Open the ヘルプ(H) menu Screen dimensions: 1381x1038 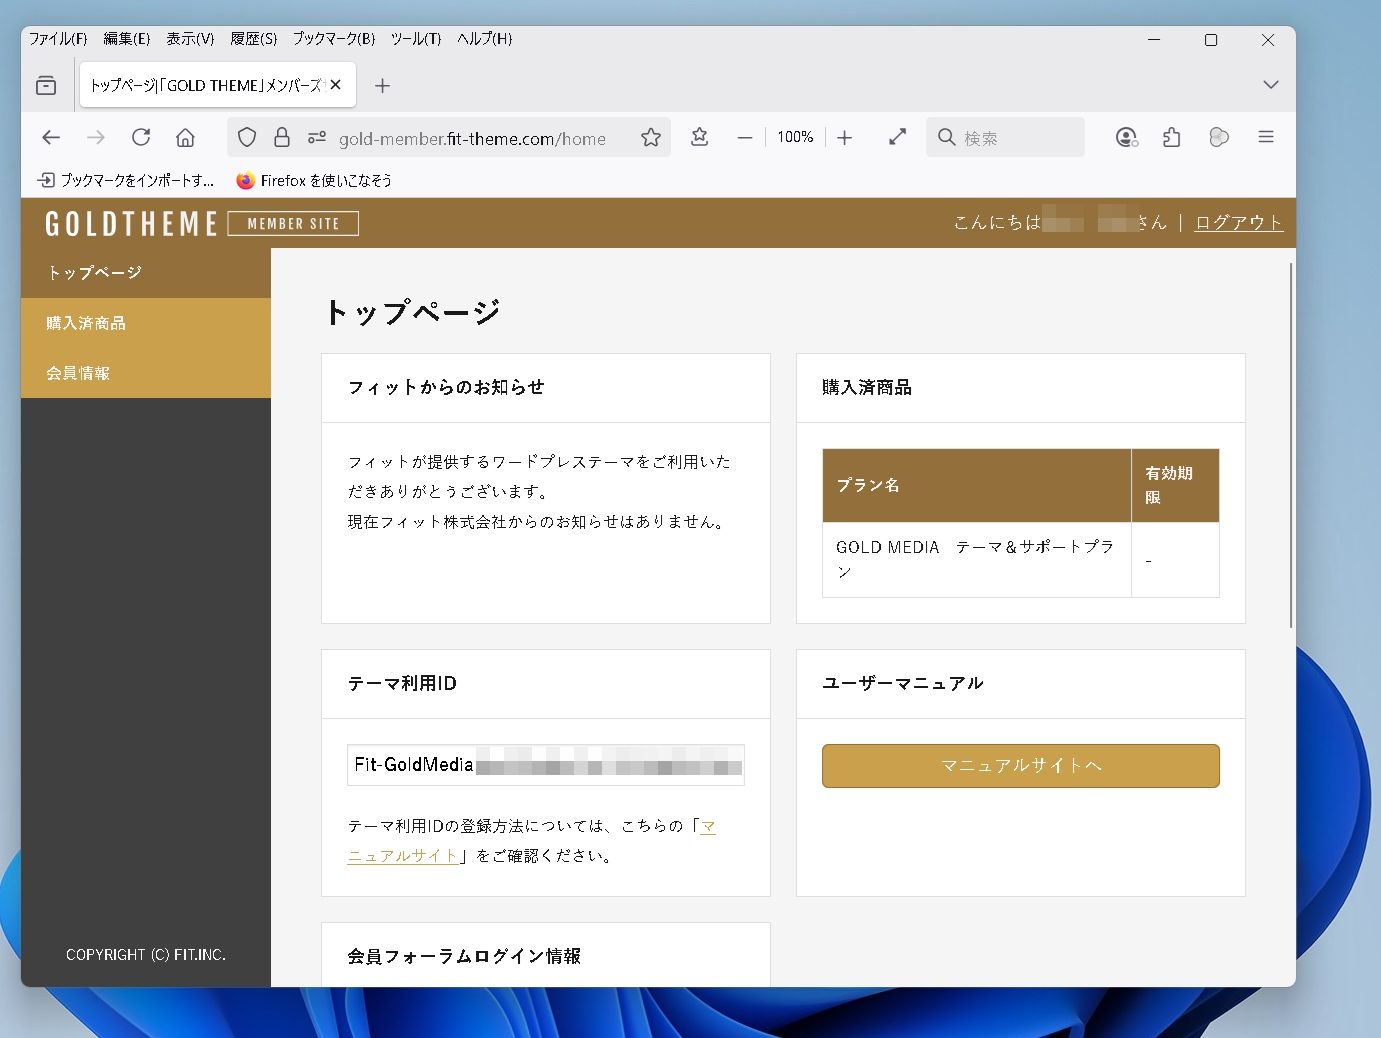485,39
